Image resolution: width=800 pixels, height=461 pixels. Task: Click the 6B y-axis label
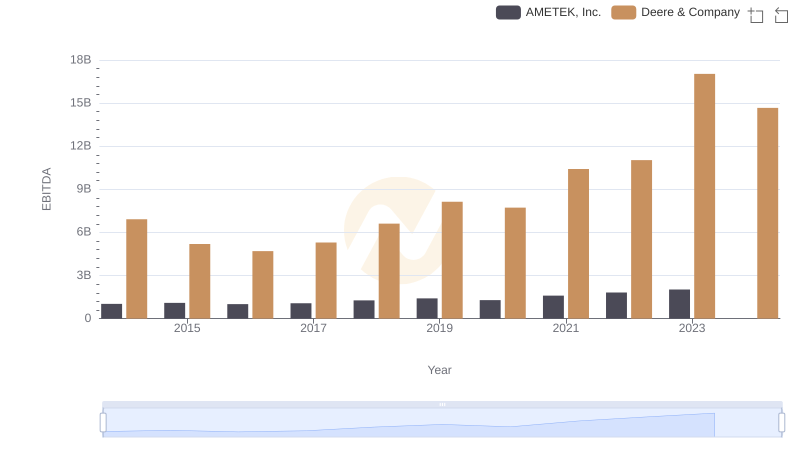click(x=84, y=232)
